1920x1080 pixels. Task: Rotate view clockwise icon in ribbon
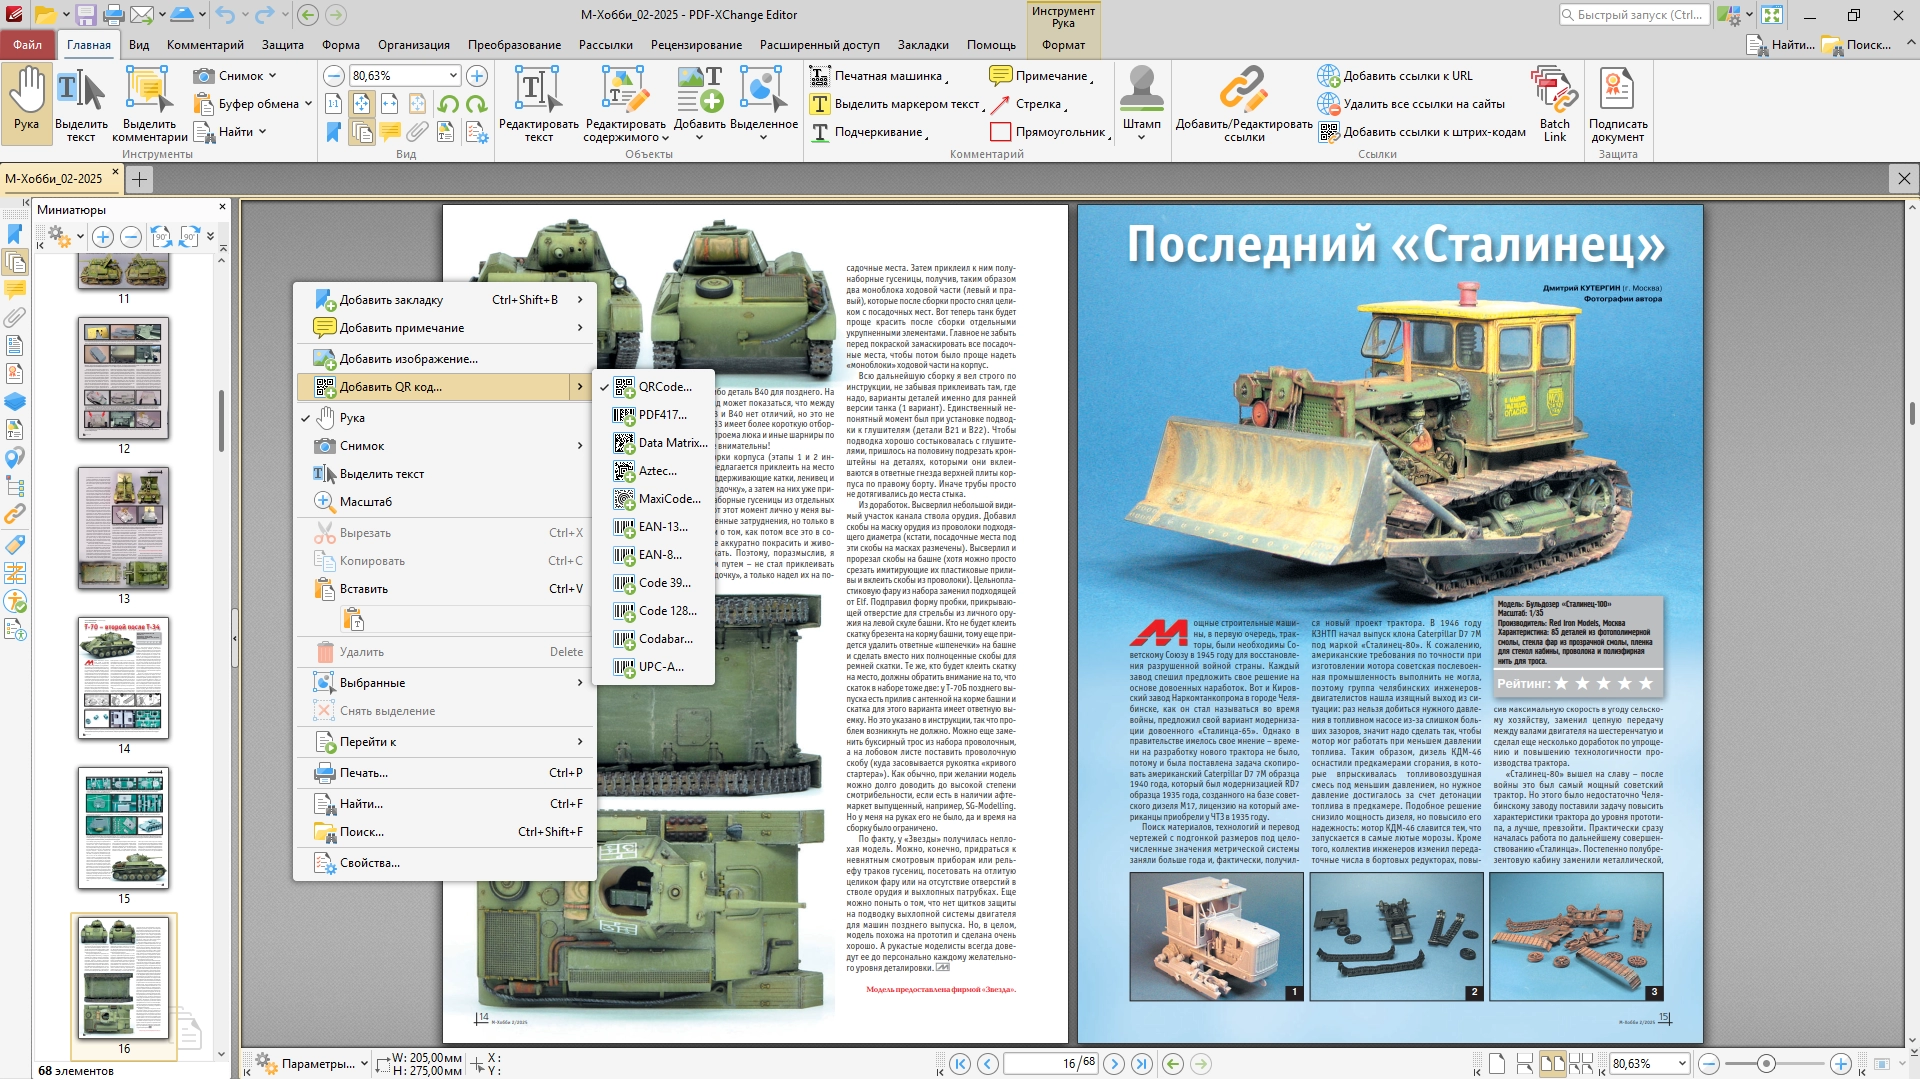click(477, 104)
